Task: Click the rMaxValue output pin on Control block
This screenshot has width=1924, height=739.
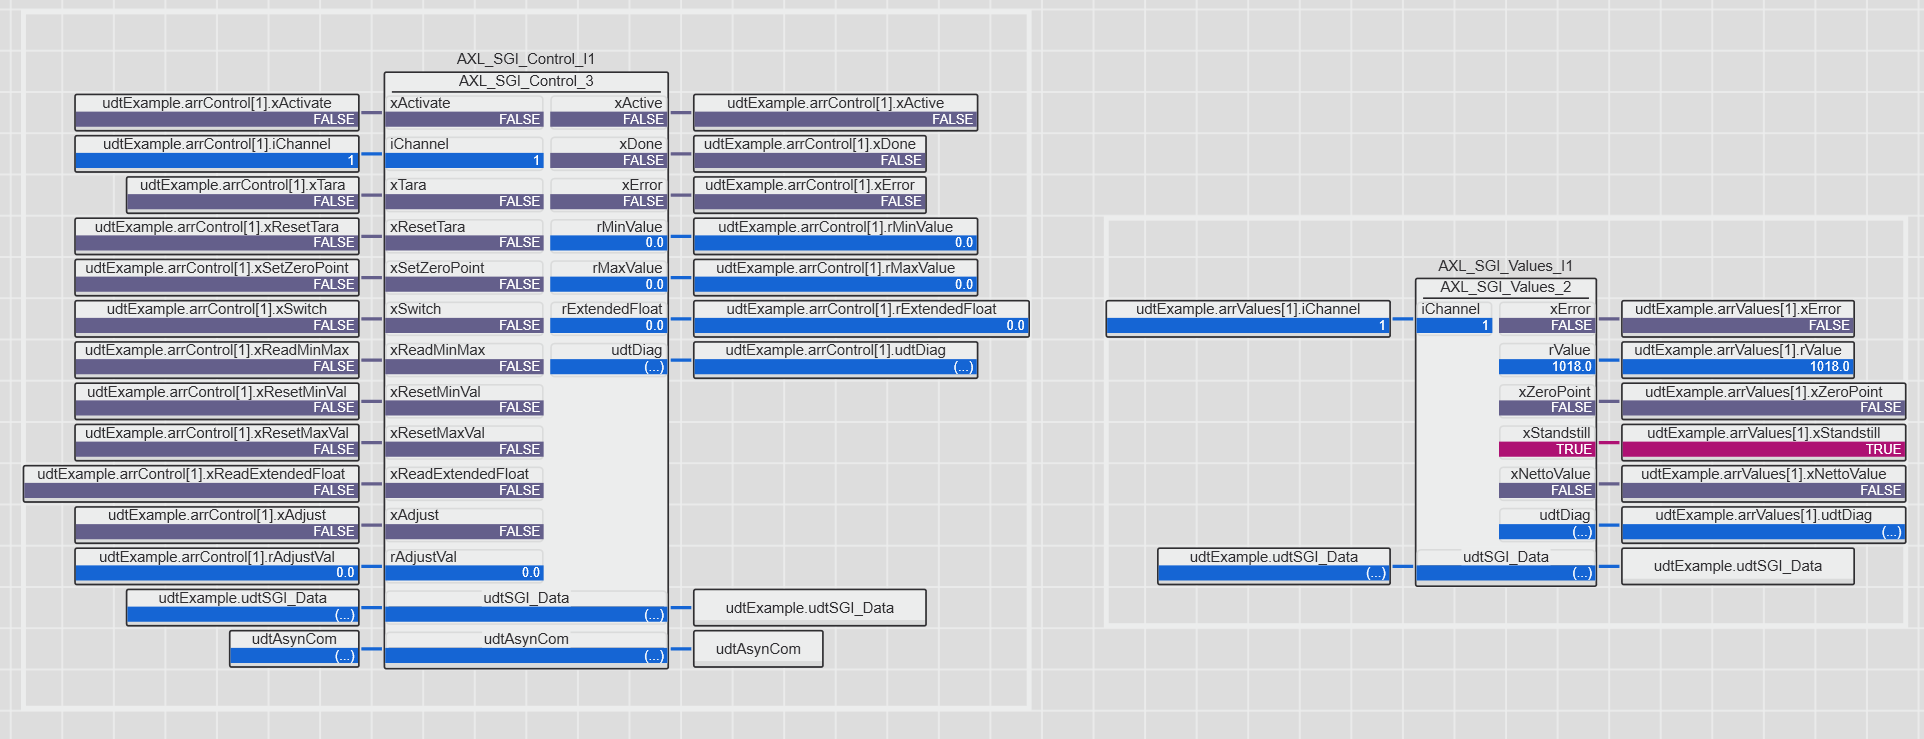Action: coord(608,276)
